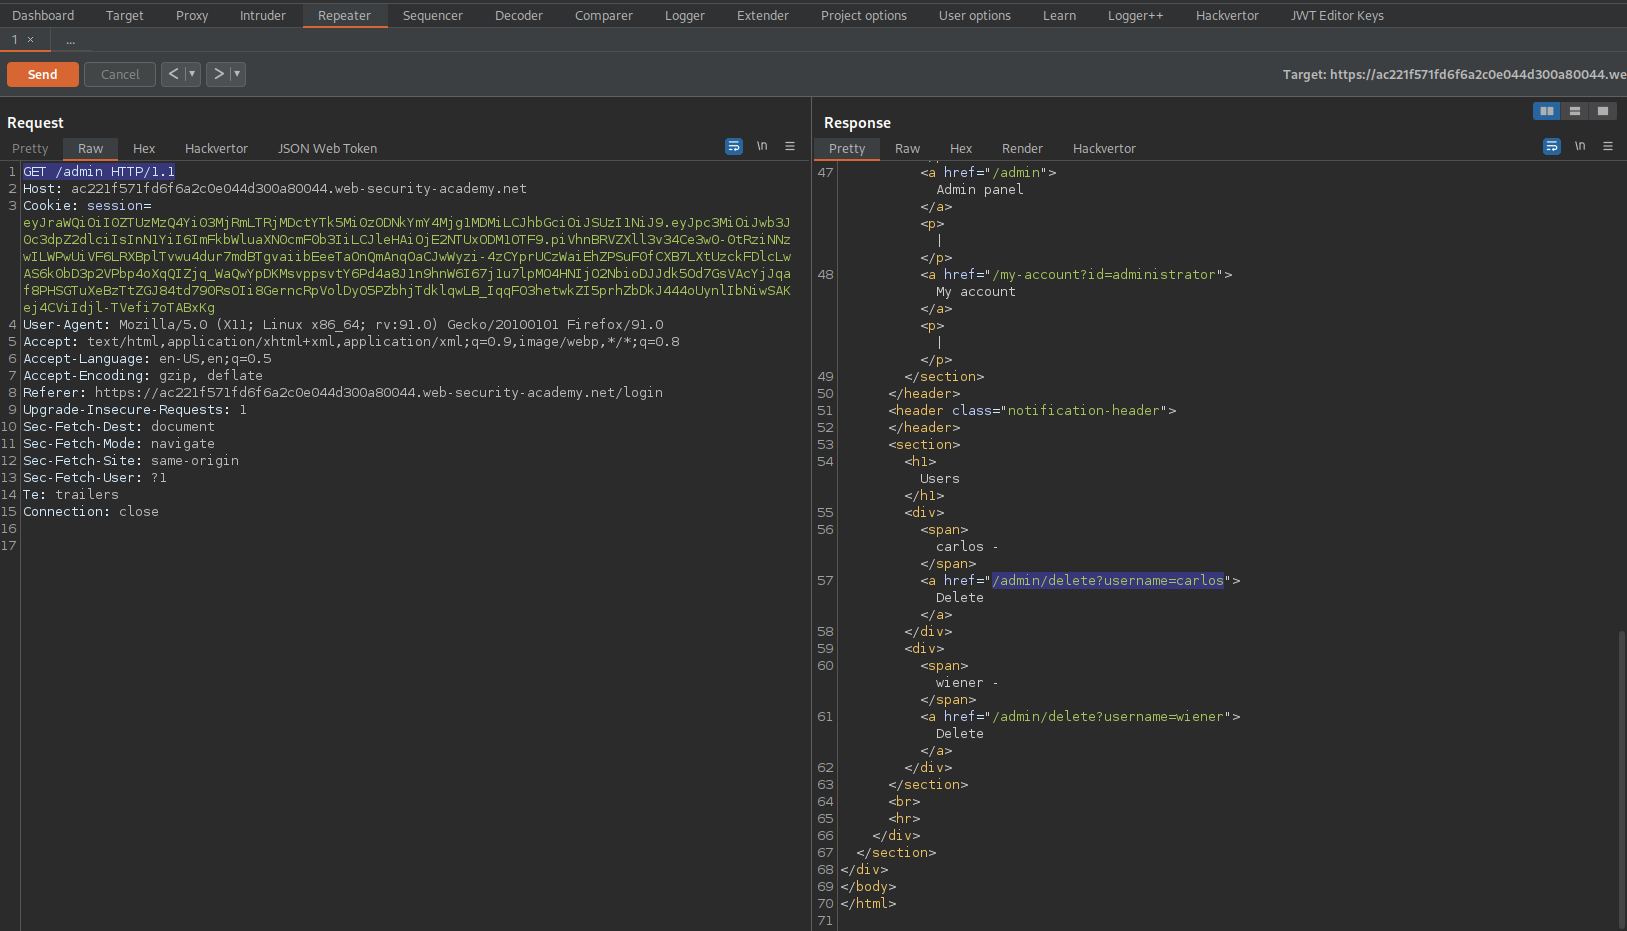Viewport: 1627px width, 931px height.
Task: Open the JSON Web Token request tab
Action: tap(328, 148)
